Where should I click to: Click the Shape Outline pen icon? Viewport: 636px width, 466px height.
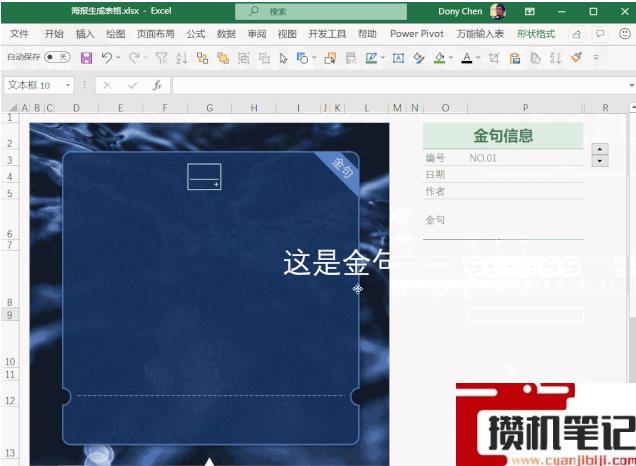coord(371,58)
